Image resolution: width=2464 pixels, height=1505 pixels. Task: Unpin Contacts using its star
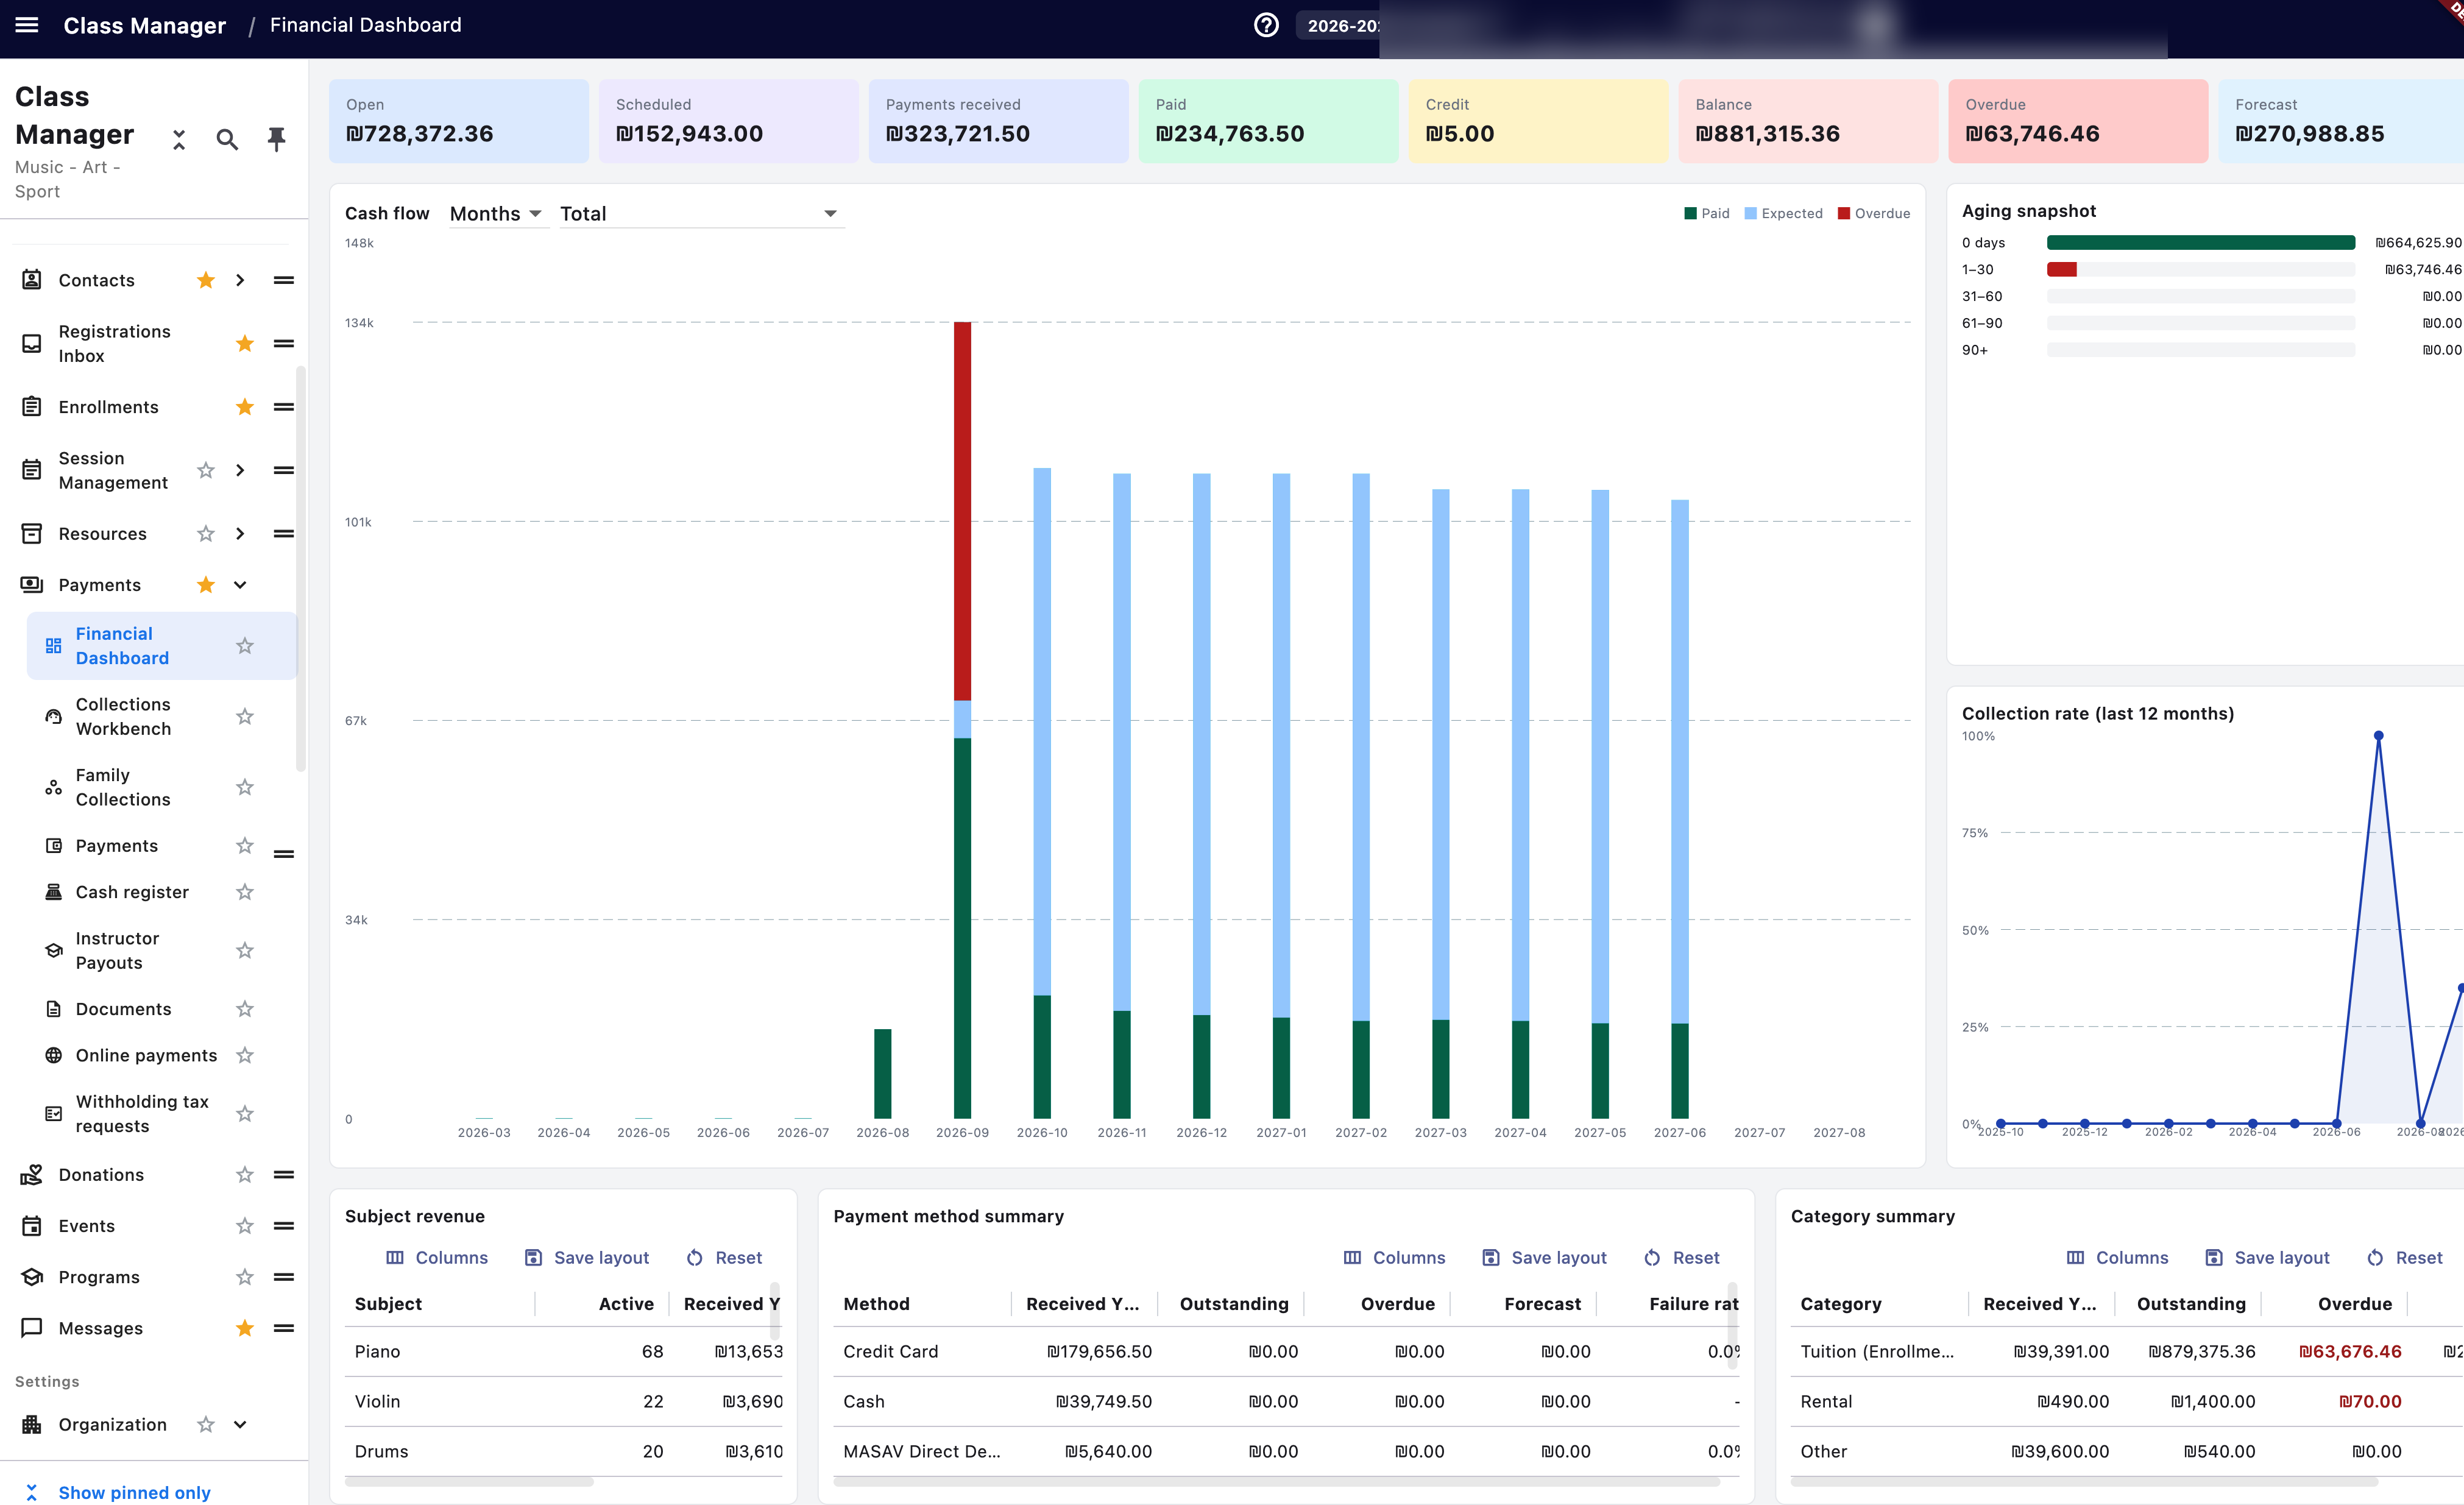[206, 280]
